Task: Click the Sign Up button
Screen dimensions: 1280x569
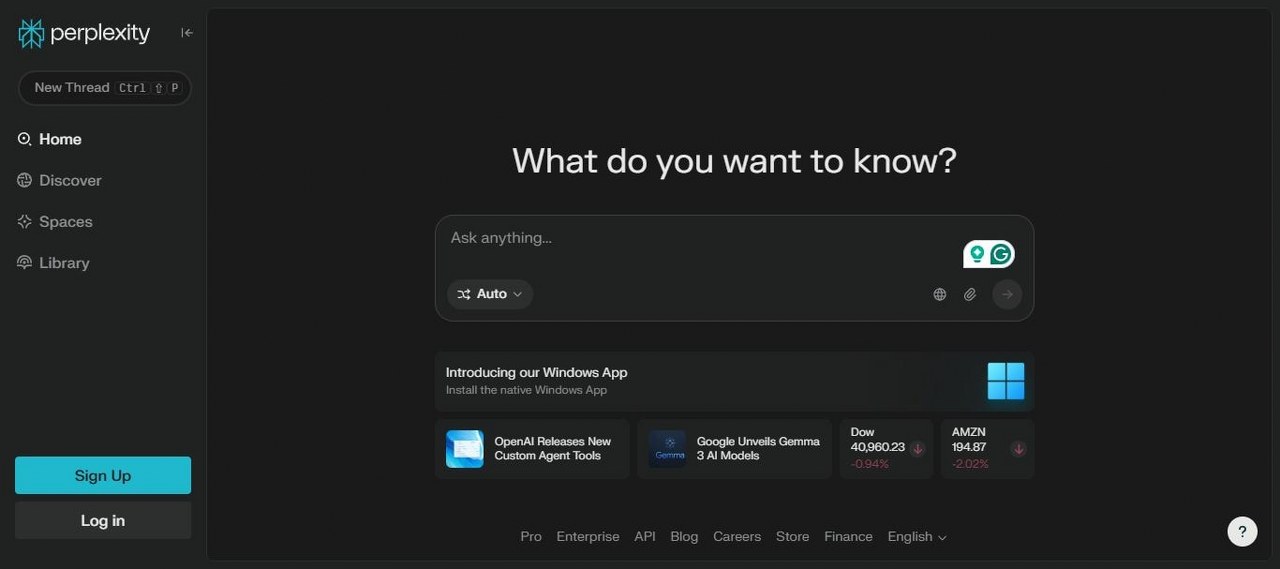Action: coord(103,476)
